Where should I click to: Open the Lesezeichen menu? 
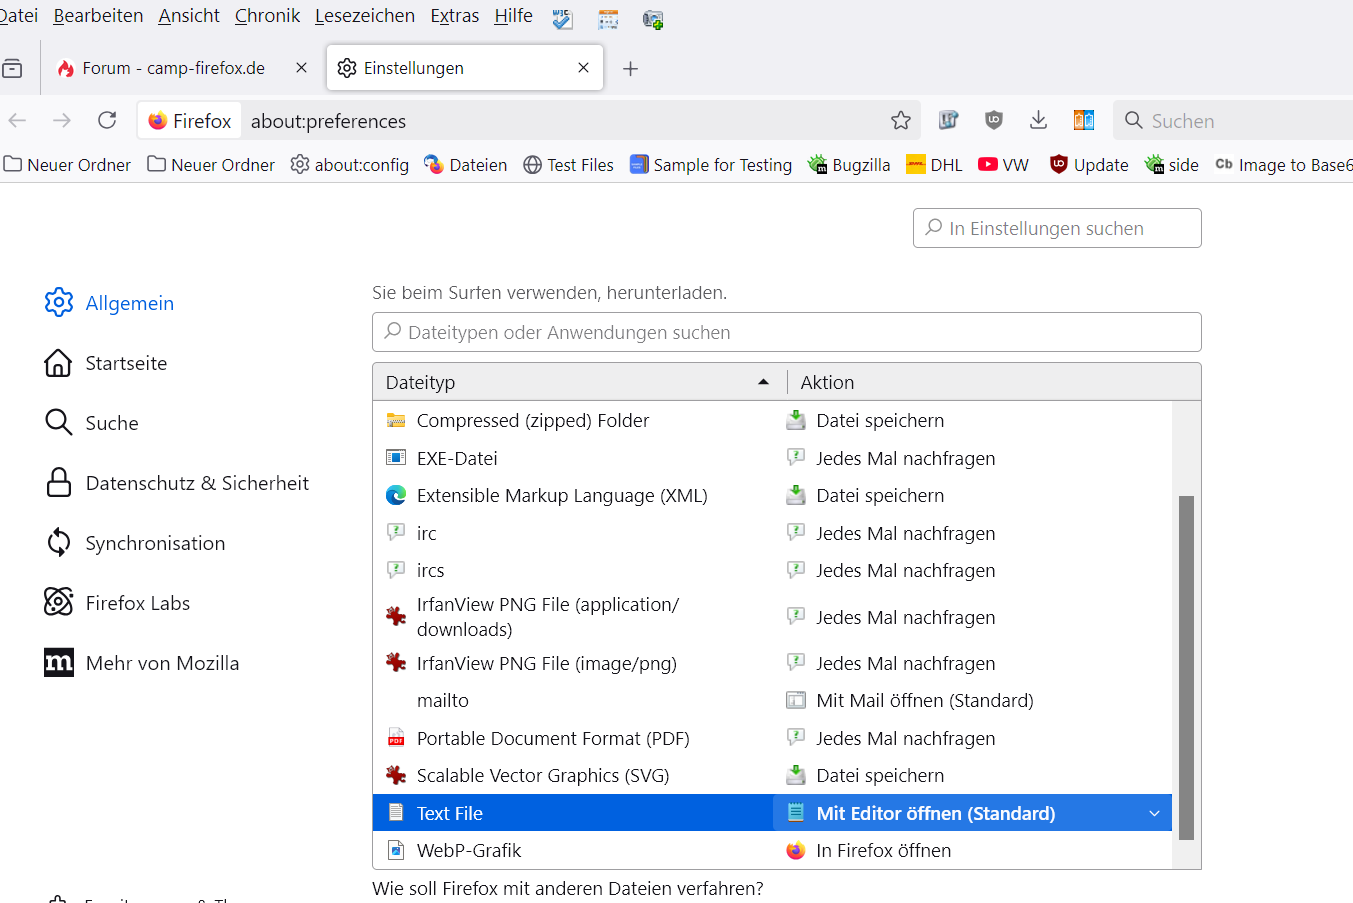pyautogui.click(x=364, y=16)
